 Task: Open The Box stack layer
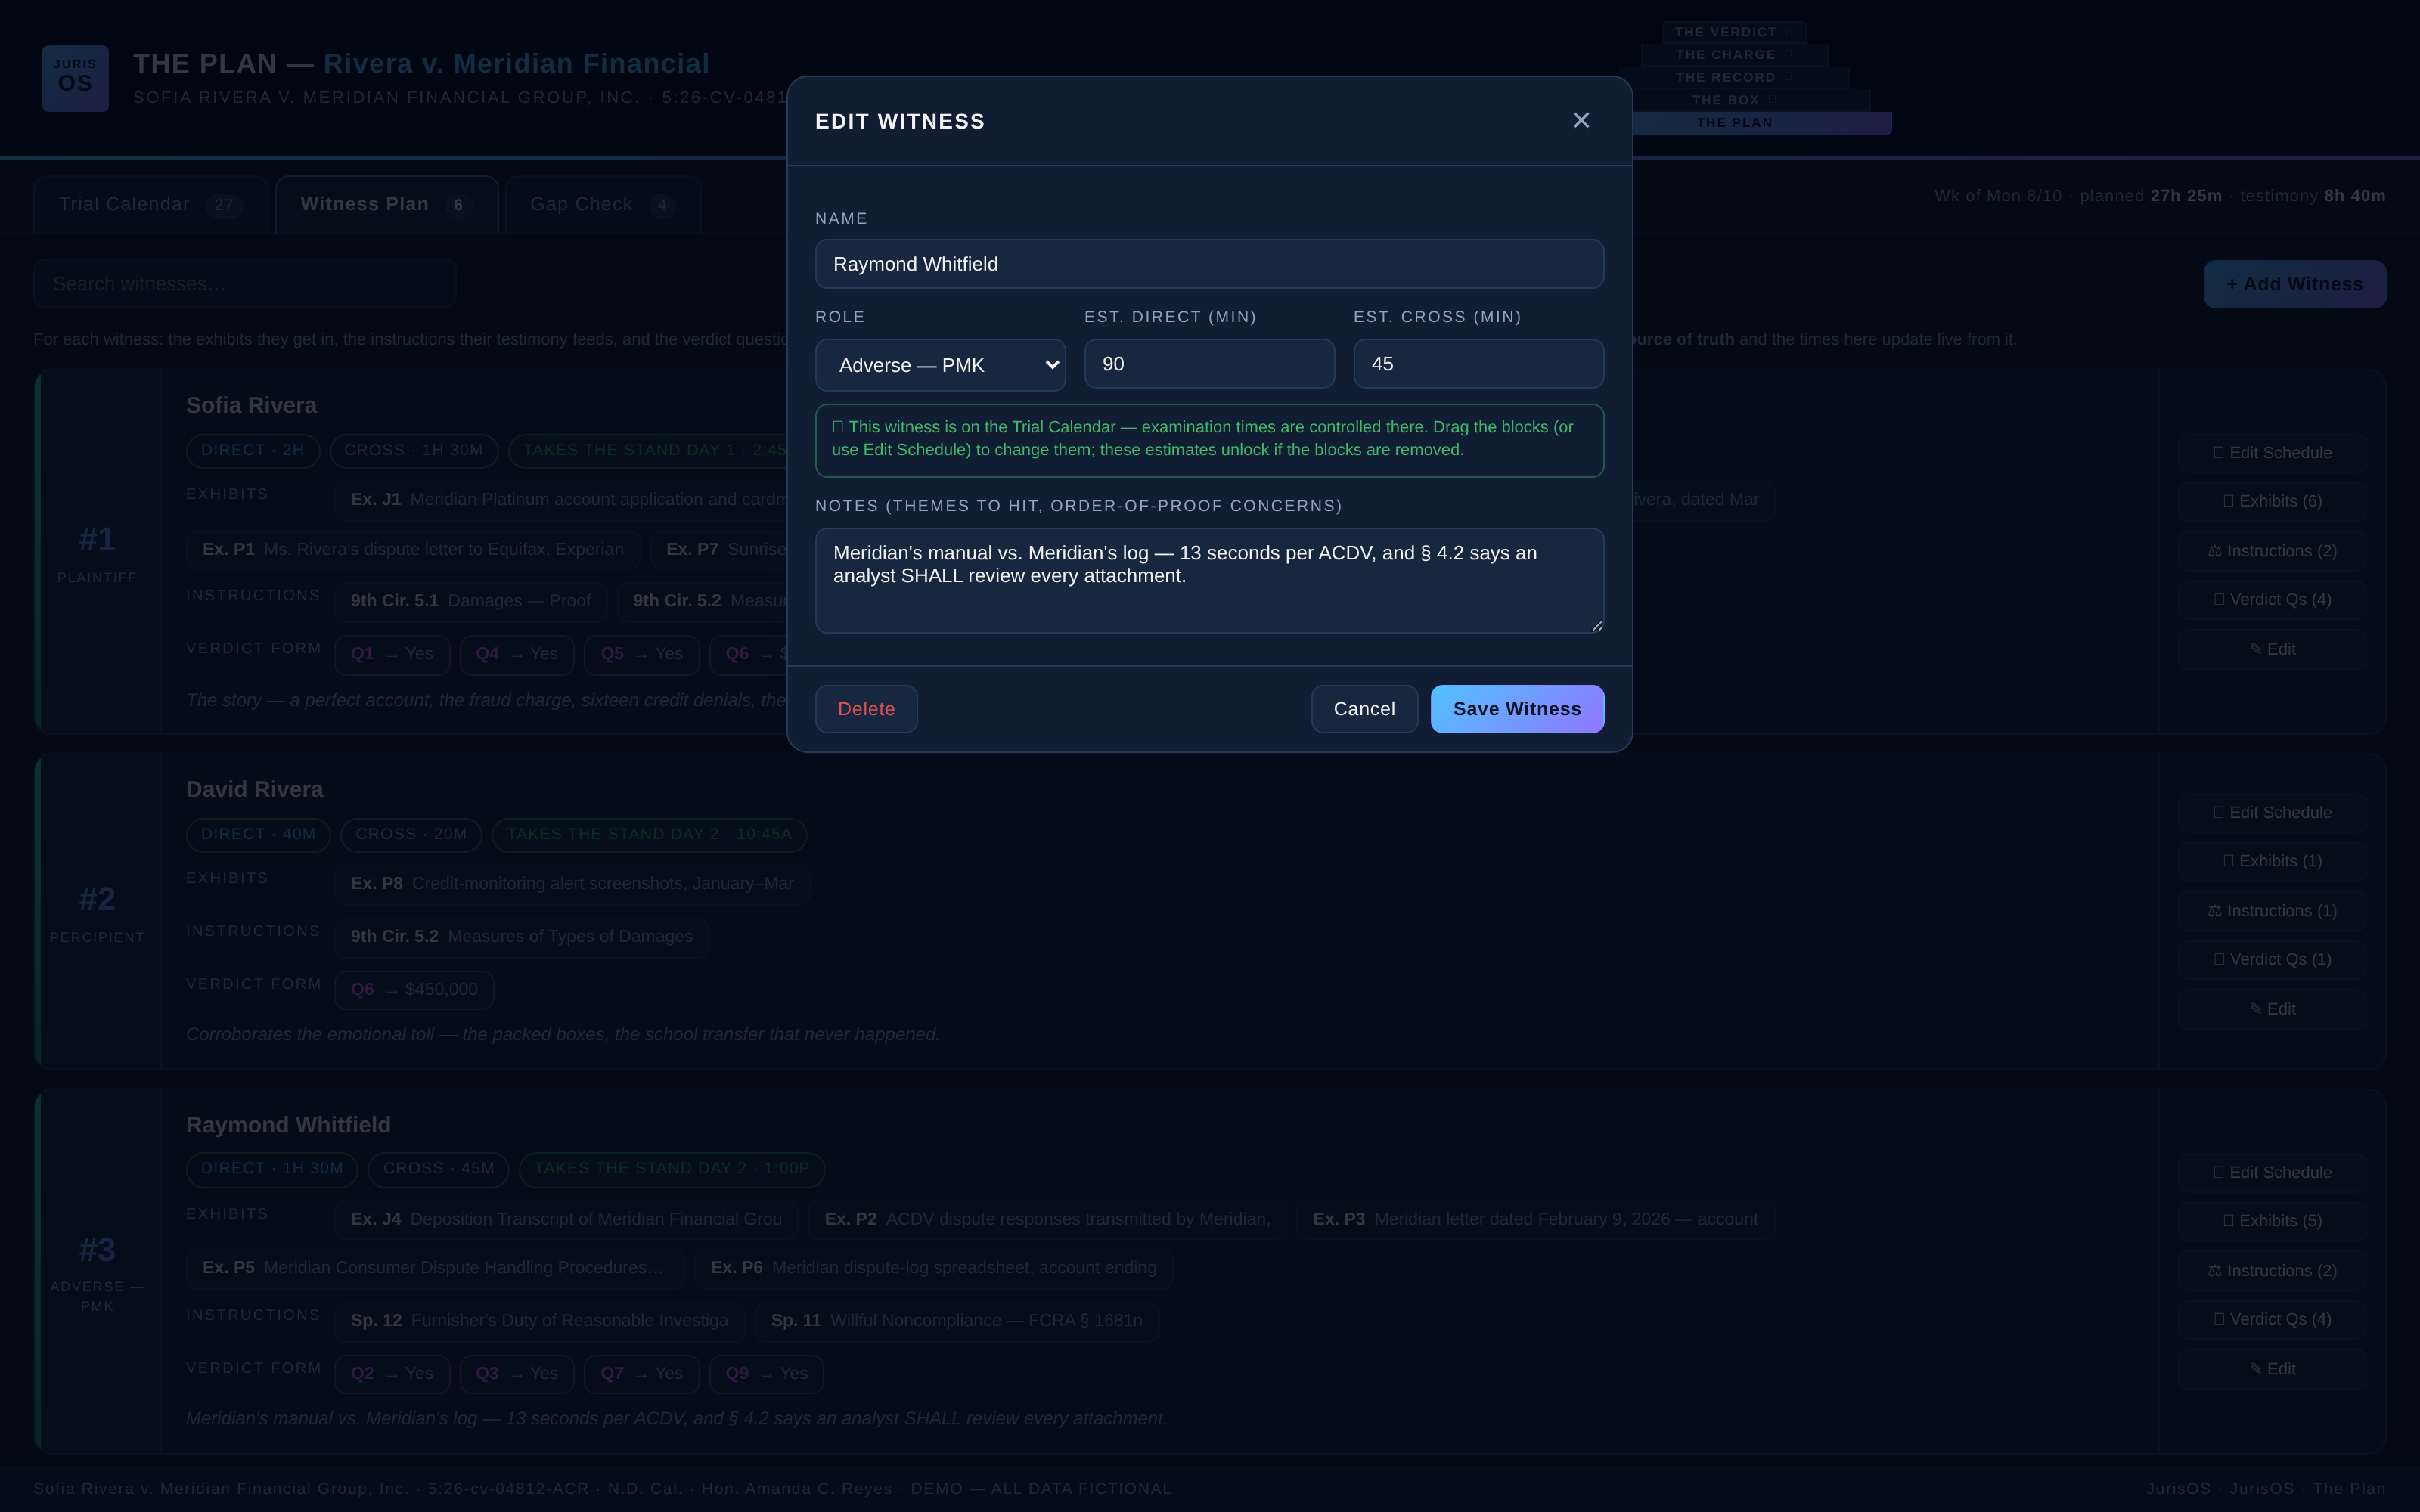tap(1734, 100)
